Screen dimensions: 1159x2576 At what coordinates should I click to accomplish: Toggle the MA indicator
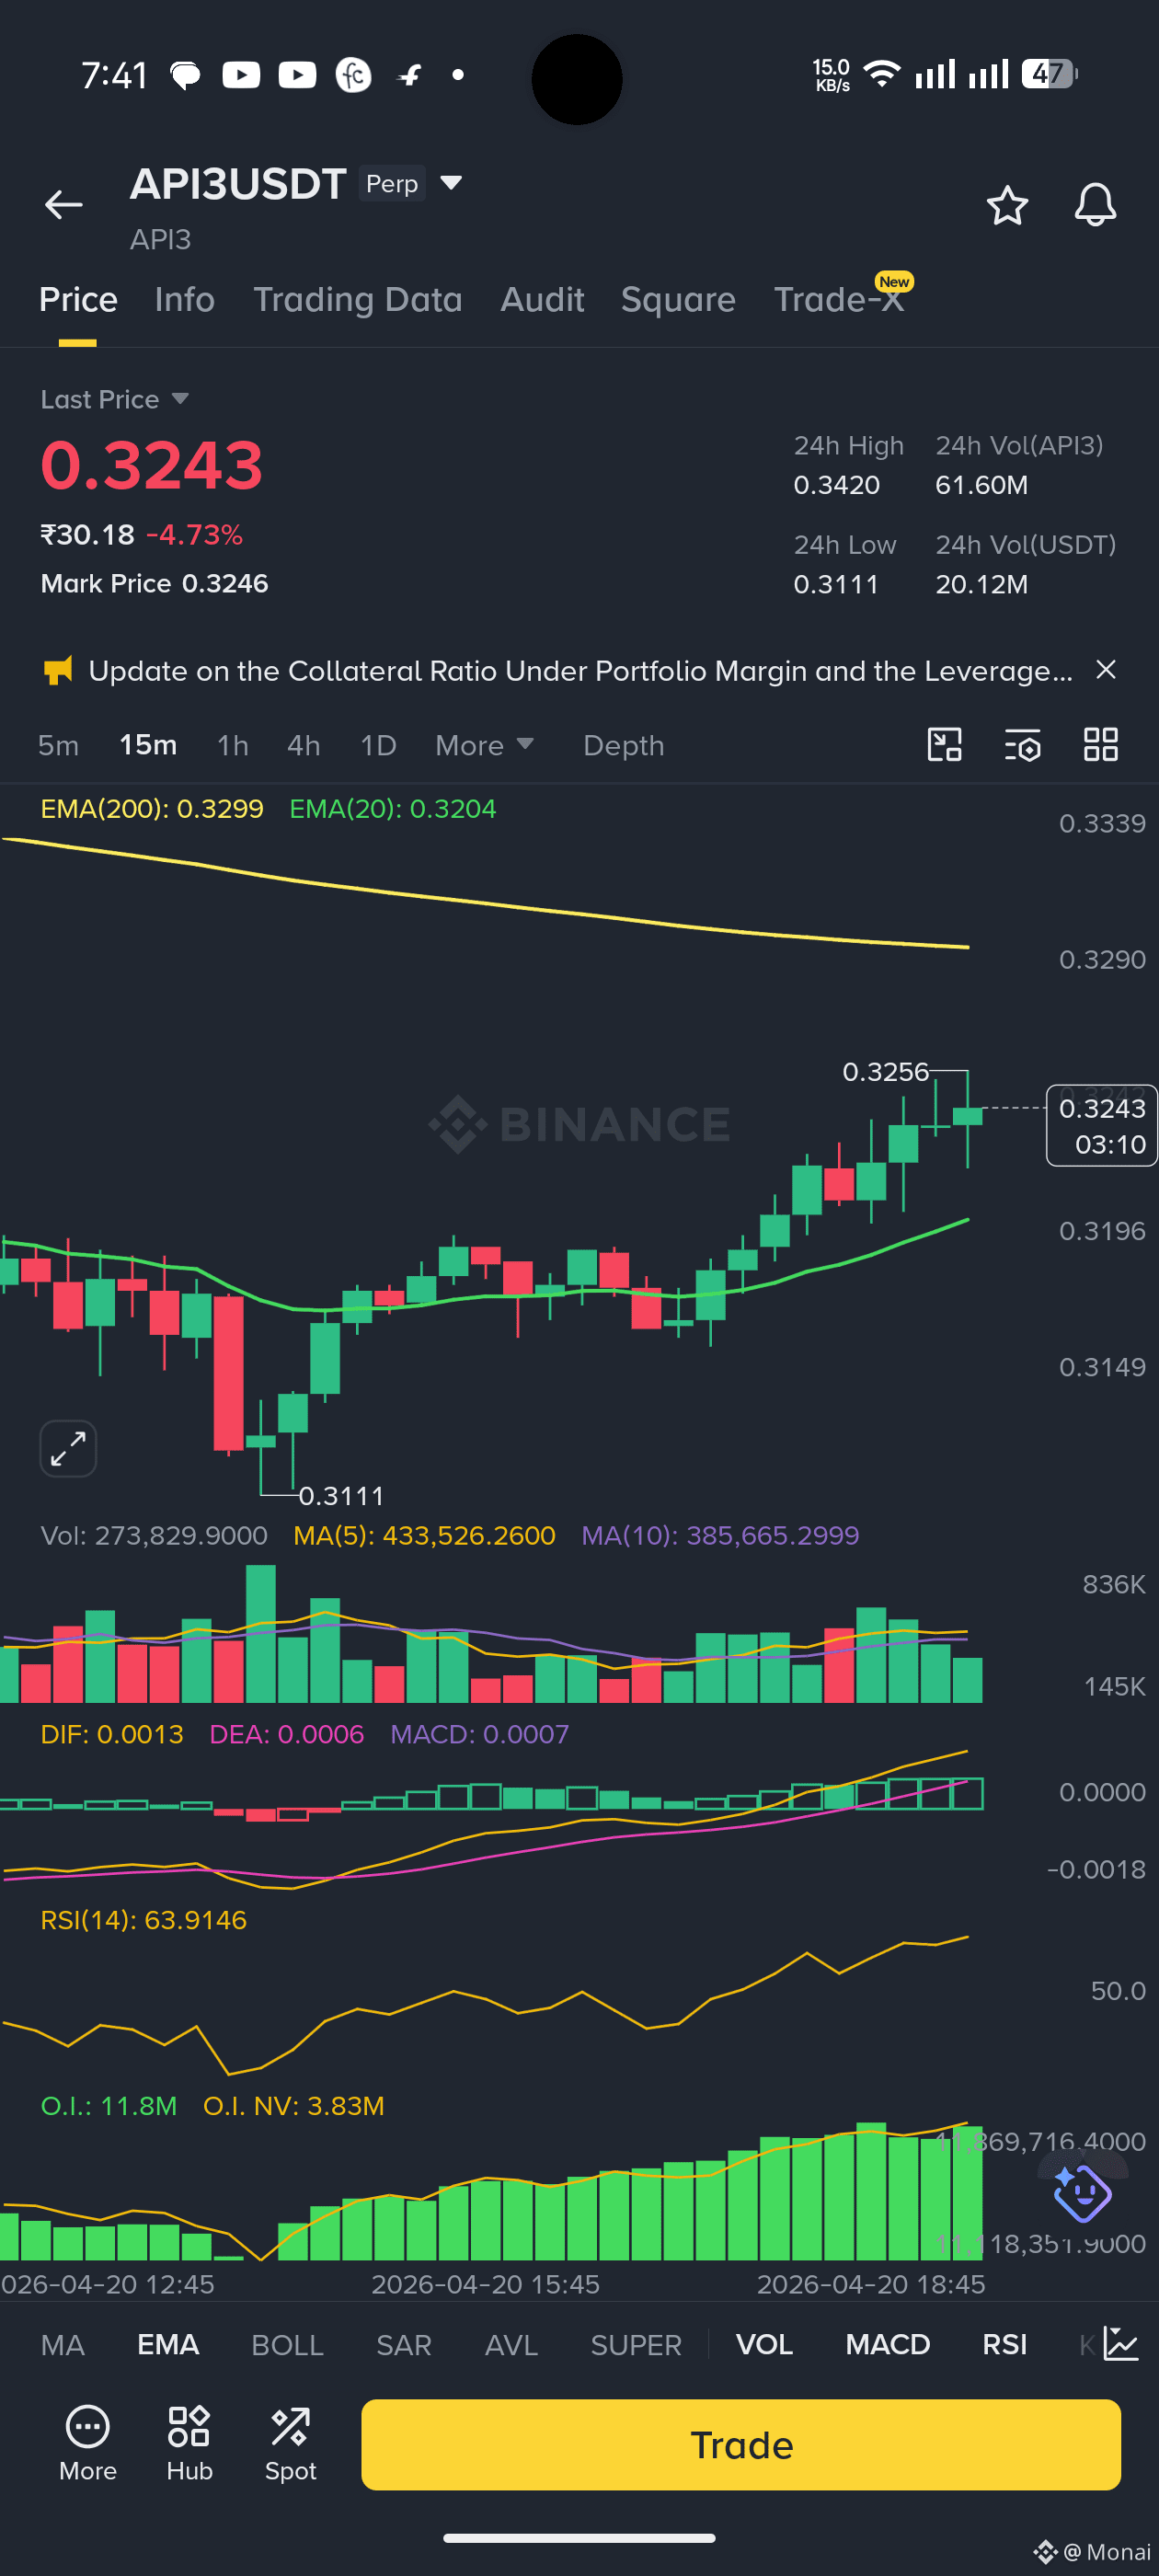pyautogui.click(x=62, y=2344)
